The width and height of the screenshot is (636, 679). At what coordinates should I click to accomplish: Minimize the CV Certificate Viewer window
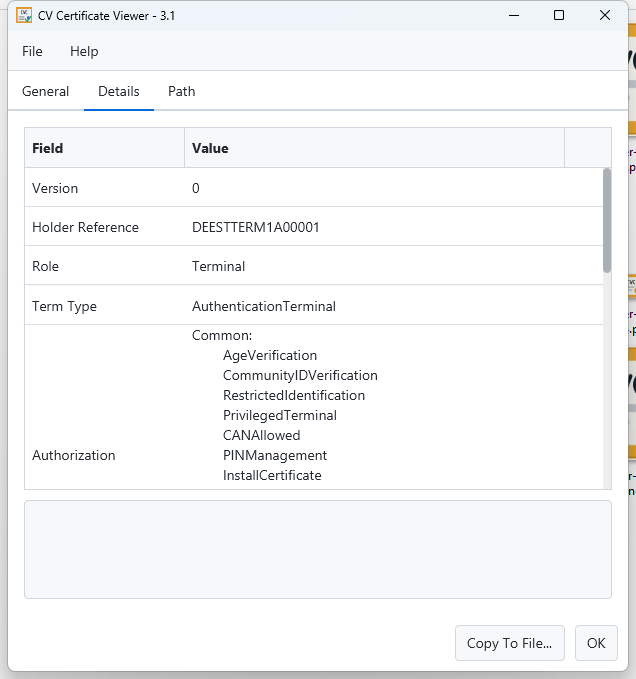click(514, 16)
